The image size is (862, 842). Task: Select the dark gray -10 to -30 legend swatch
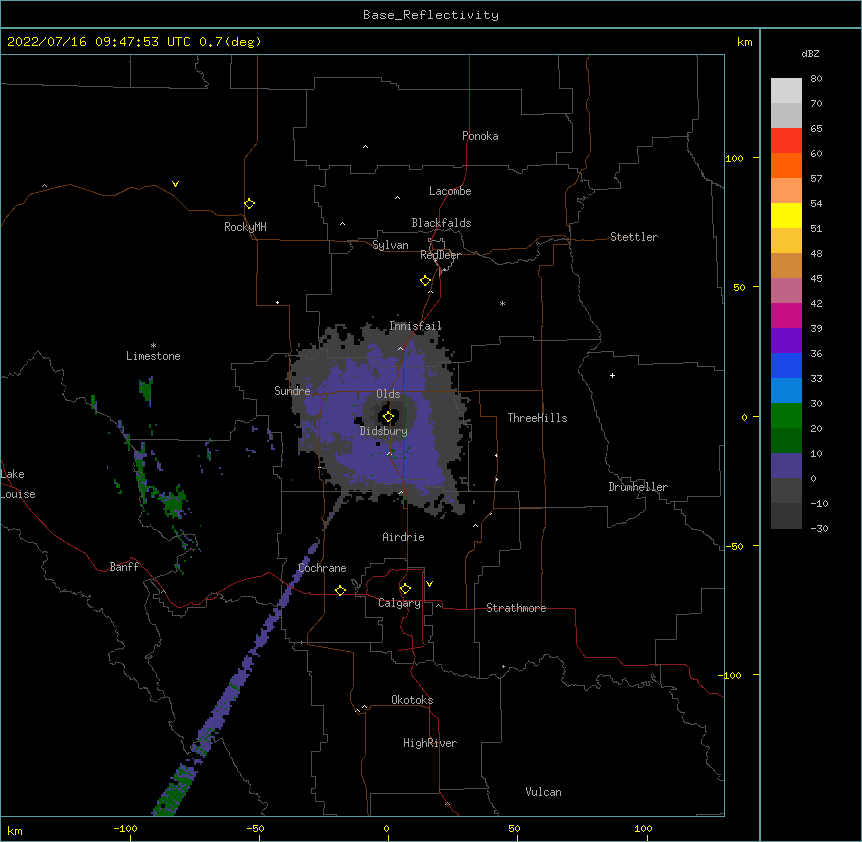(x=786, y=516)
